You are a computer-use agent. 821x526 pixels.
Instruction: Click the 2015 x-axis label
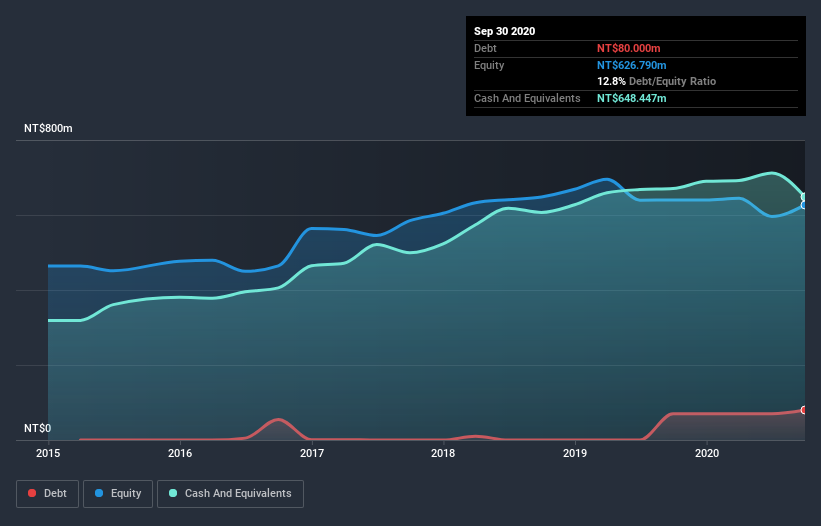48,453
